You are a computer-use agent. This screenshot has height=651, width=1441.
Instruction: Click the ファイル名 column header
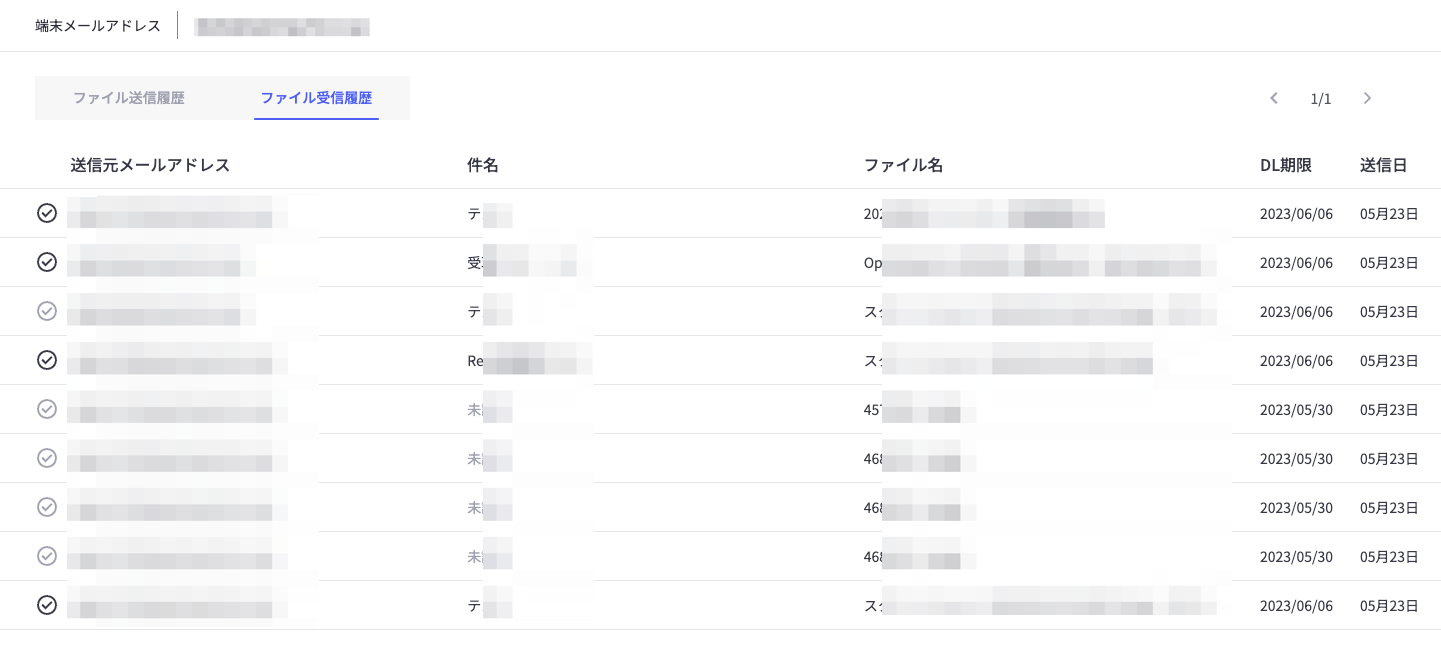[903, 165]
